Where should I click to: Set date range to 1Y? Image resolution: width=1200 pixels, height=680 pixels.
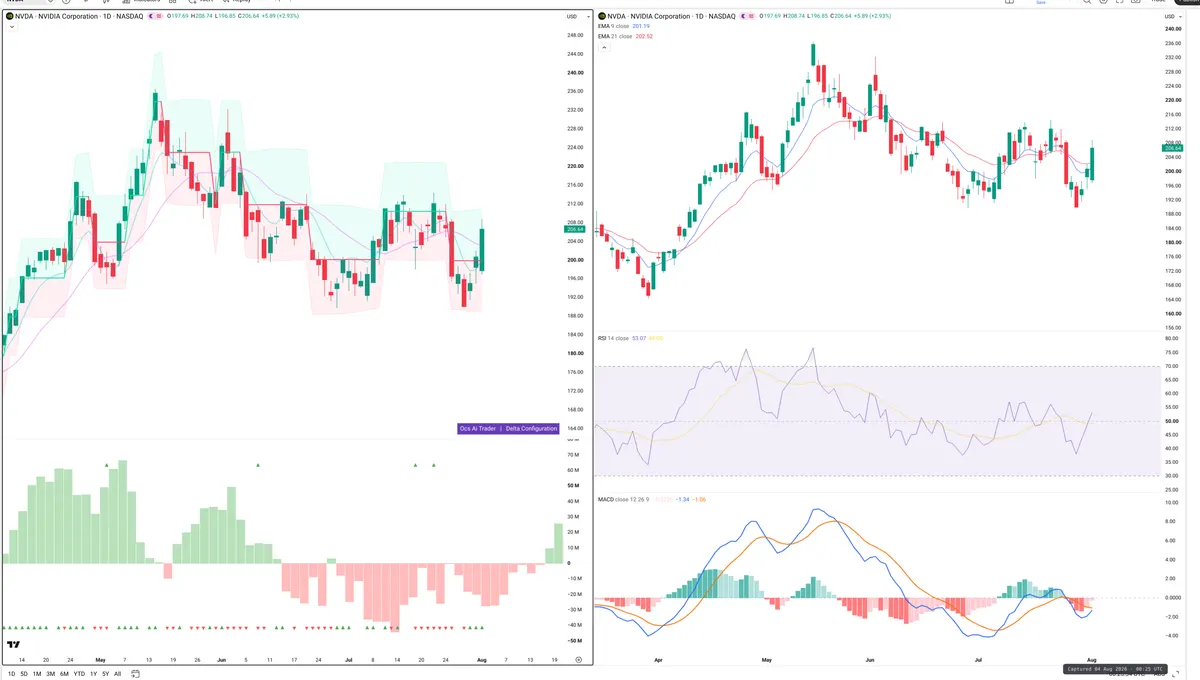93,674
